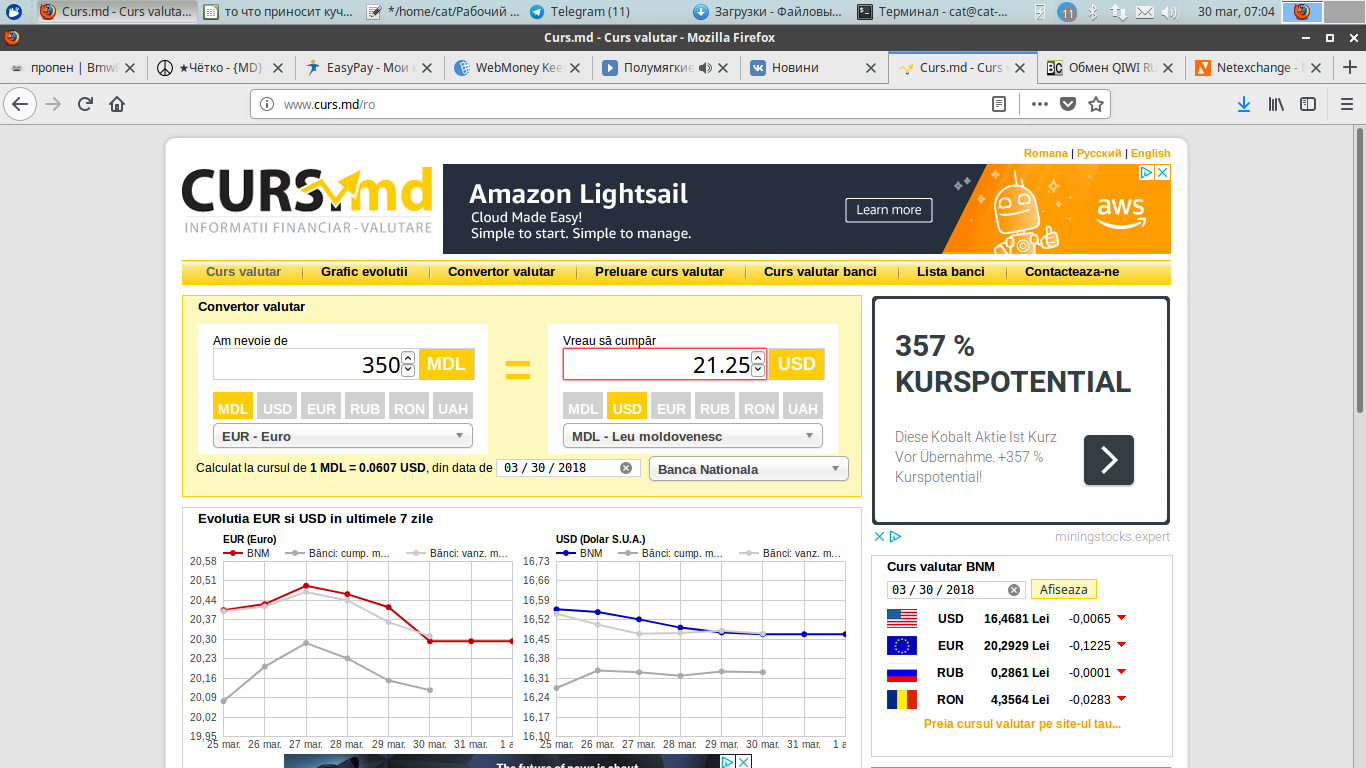Image resolution: width=1366 pixels, height=768 pixels.
Task: Click the USD flag in BNM rates
Action: [902, 618]
